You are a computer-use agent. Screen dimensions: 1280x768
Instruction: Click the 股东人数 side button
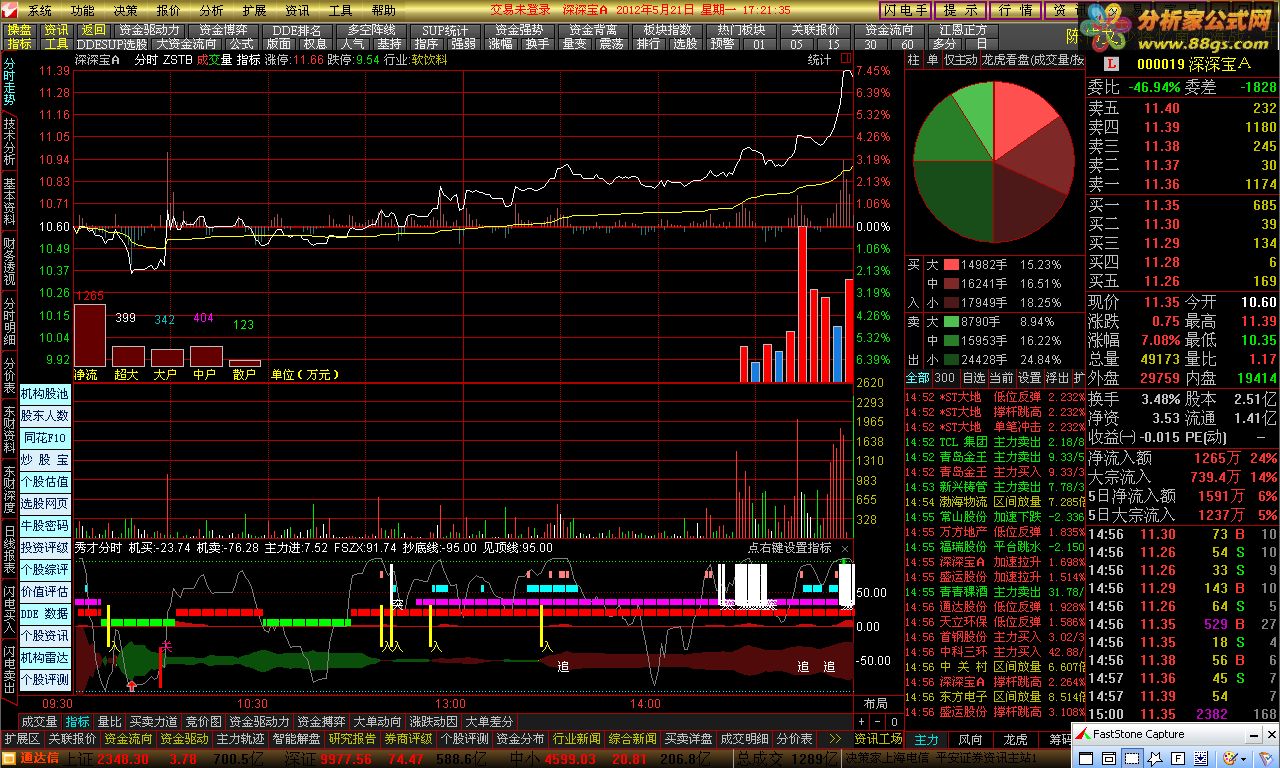click(x=45, y=416)
